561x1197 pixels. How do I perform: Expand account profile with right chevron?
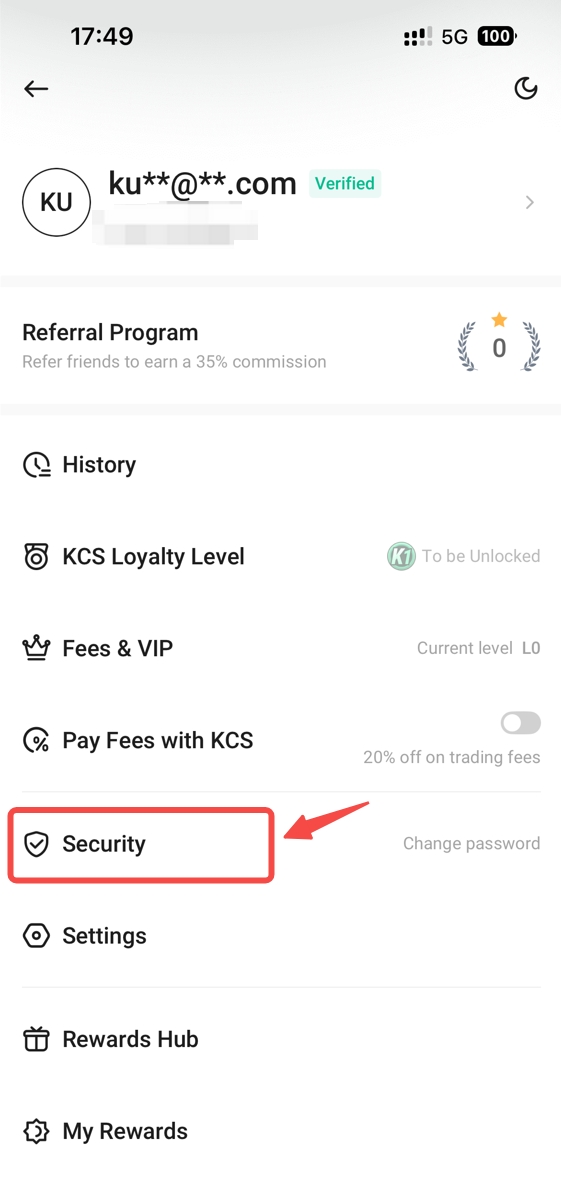coord(530,202)
